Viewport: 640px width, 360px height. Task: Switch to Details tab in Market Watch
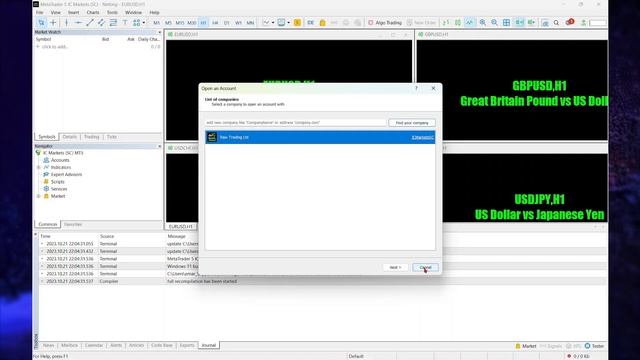(x=70, y=137)
